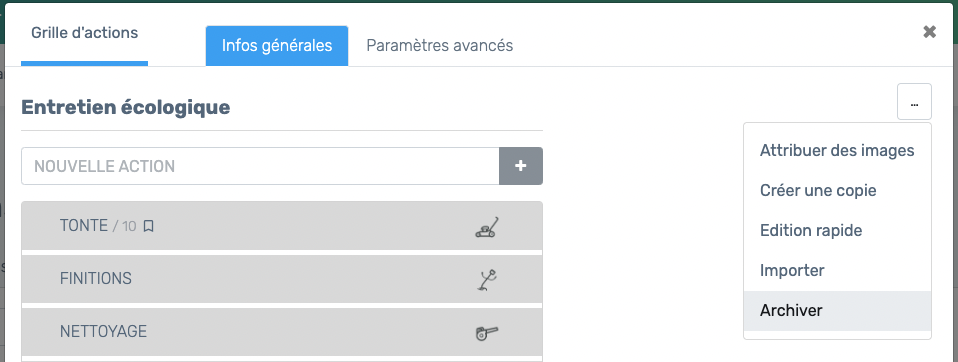Click the string trimmer icon beside FINITIONS
This screenshot has height=362, width=958.
point(487,280)
